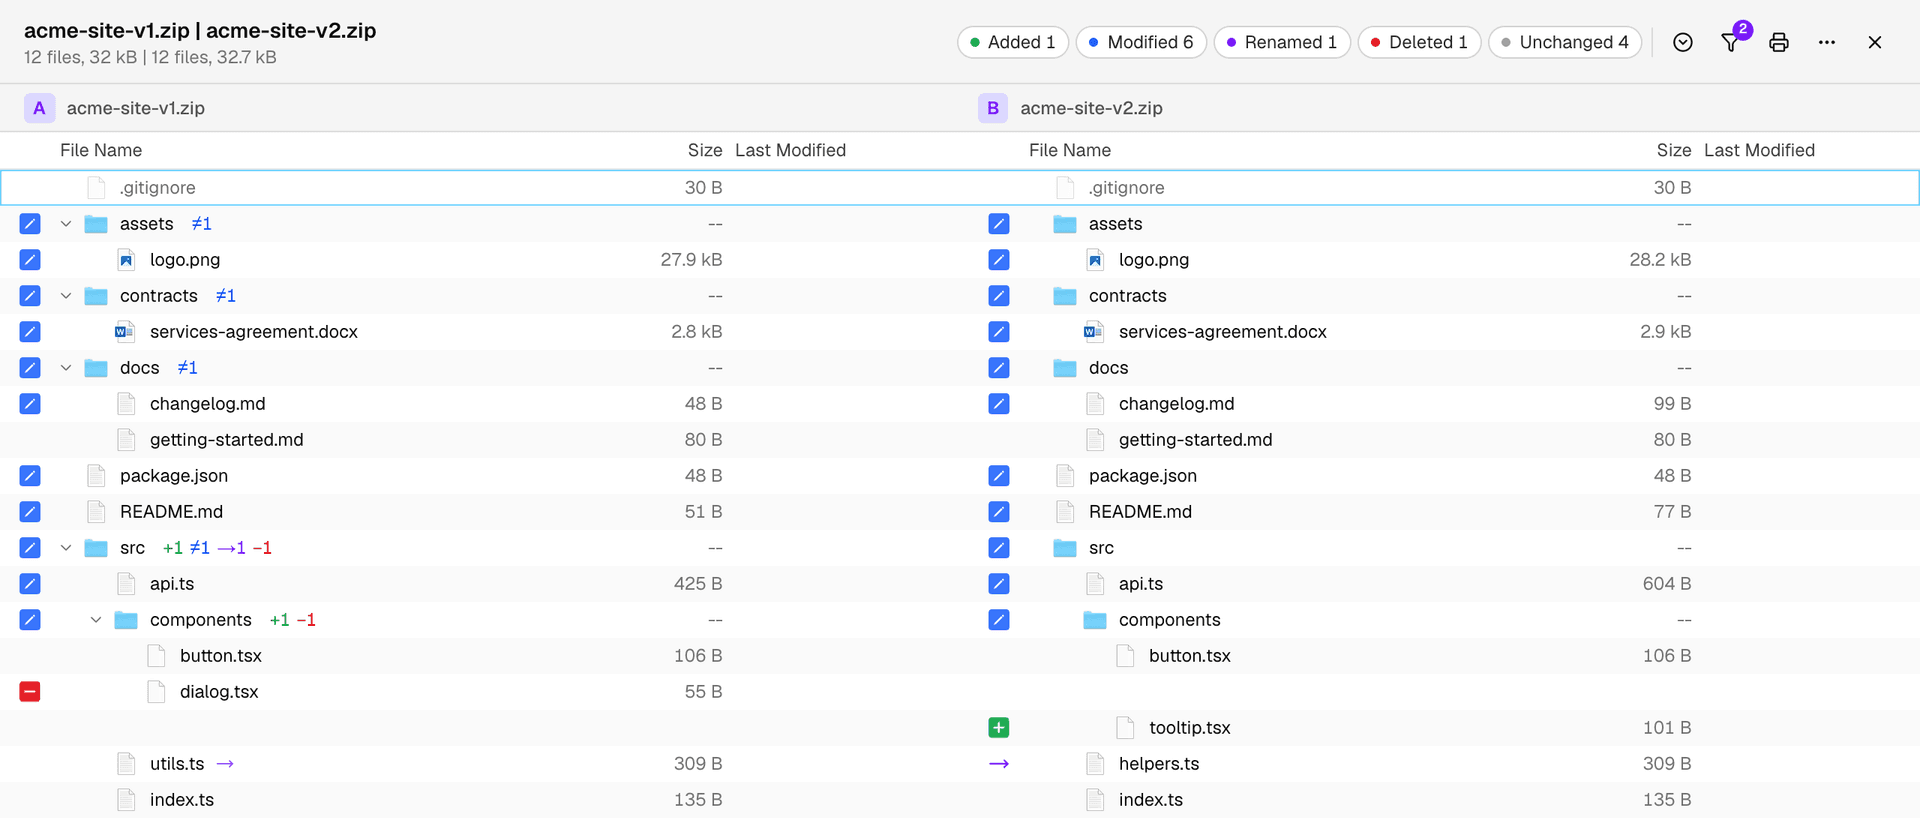Click the components folder icon in panel B
The image size is (1920, 839).
(x=1095, y=619)
